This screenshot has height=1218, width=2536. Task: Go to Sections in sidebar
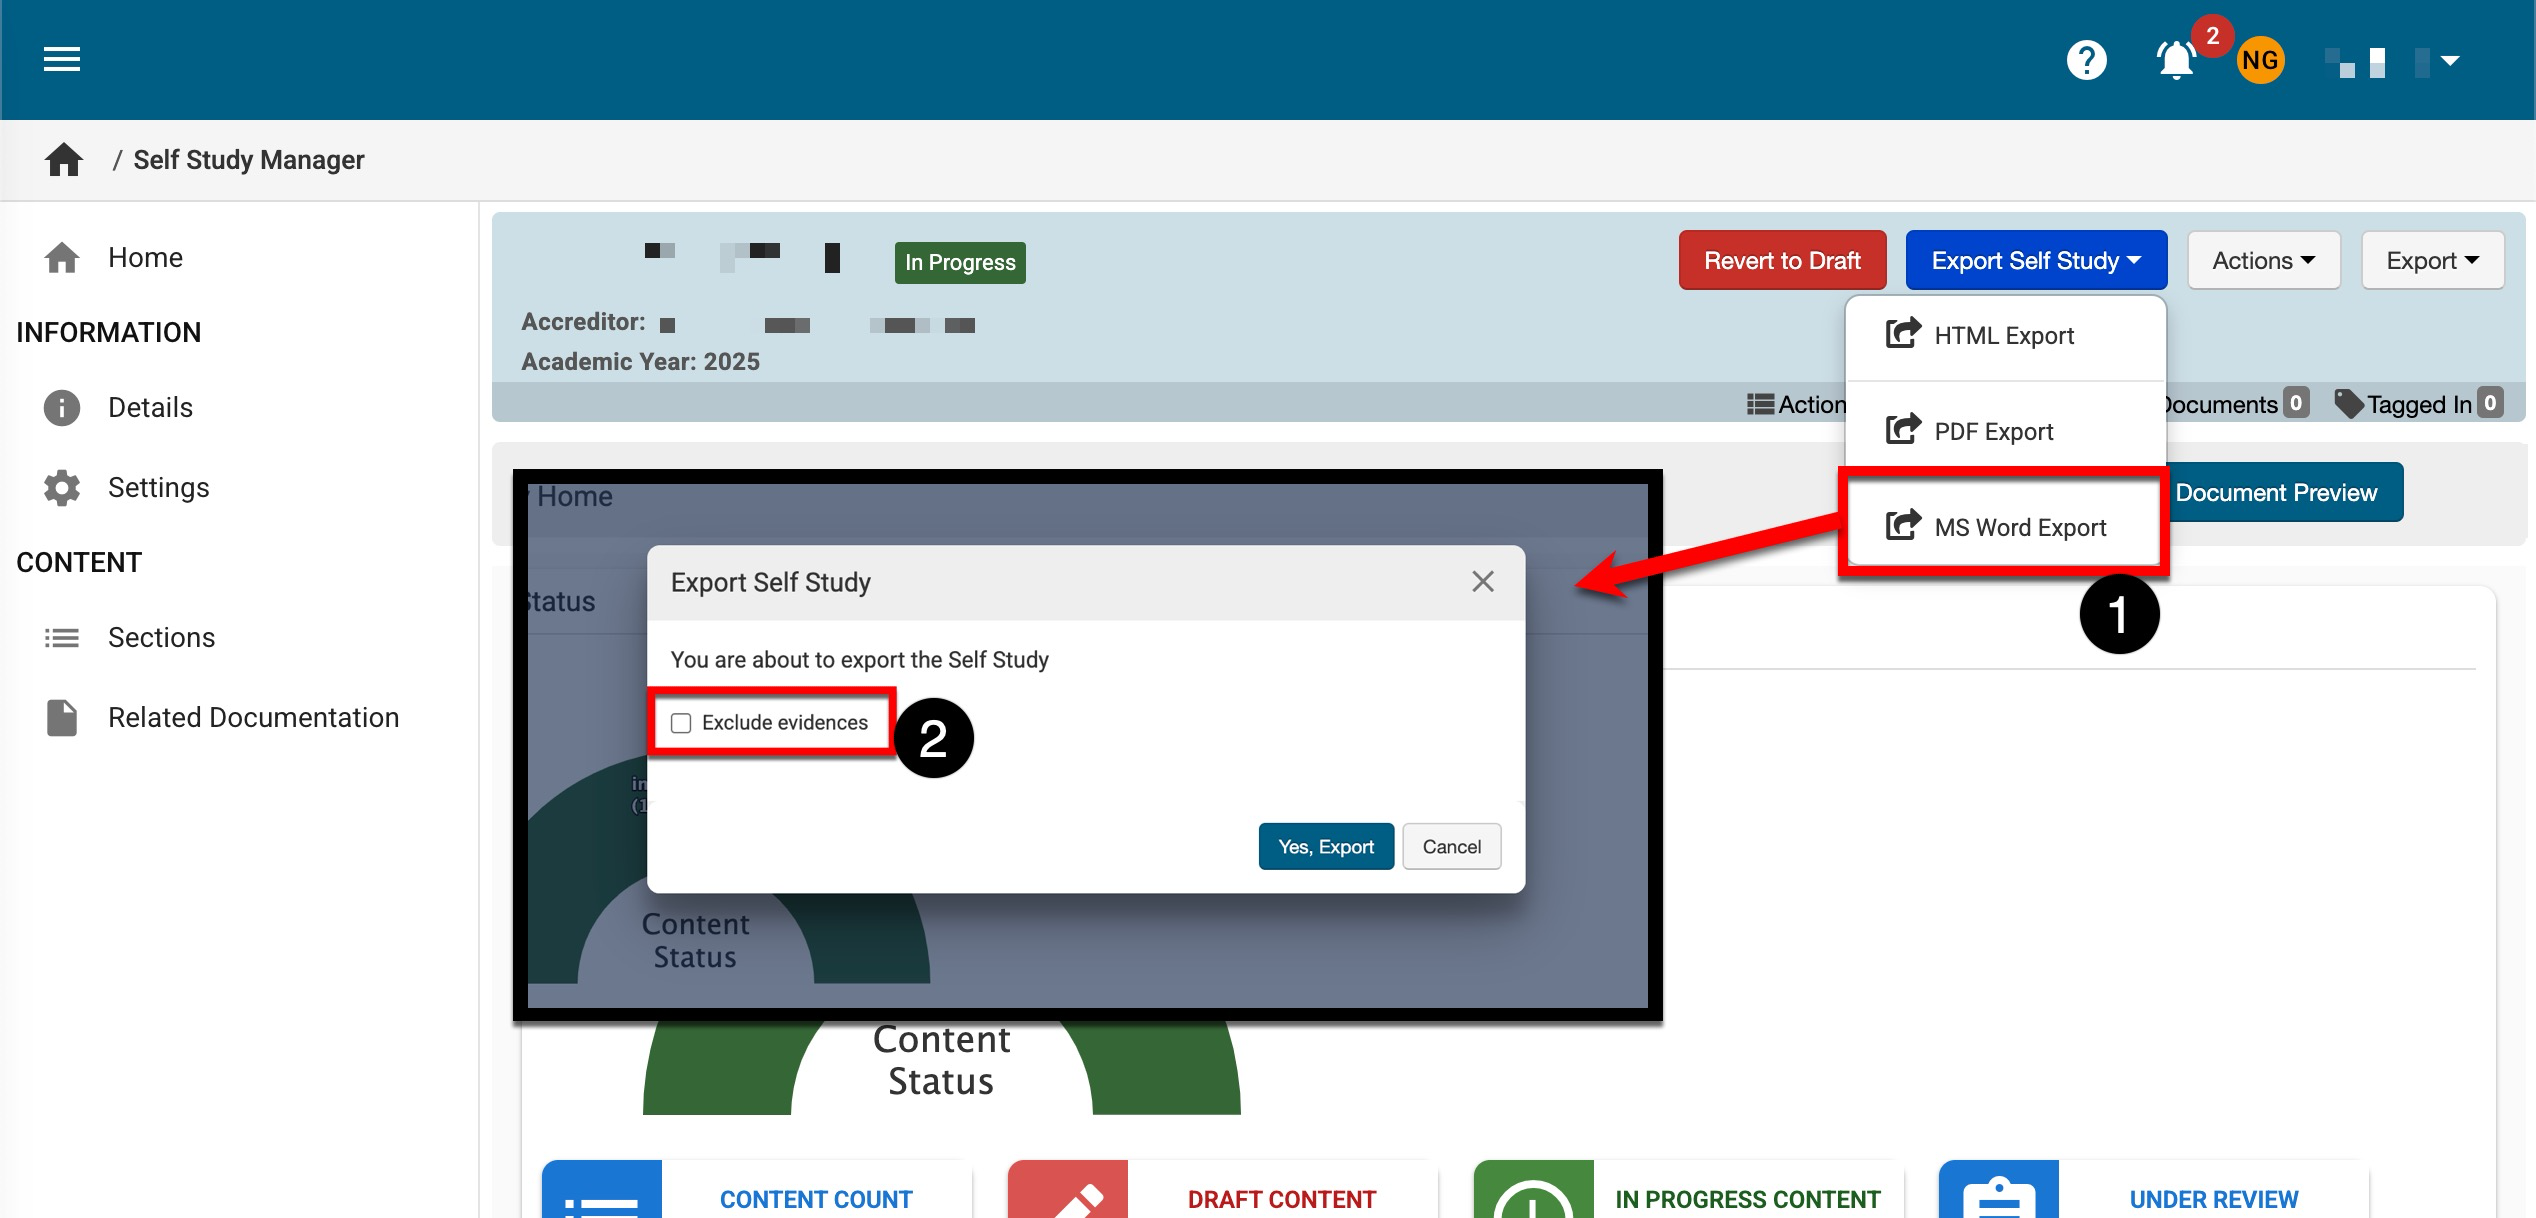coord(161,638)
